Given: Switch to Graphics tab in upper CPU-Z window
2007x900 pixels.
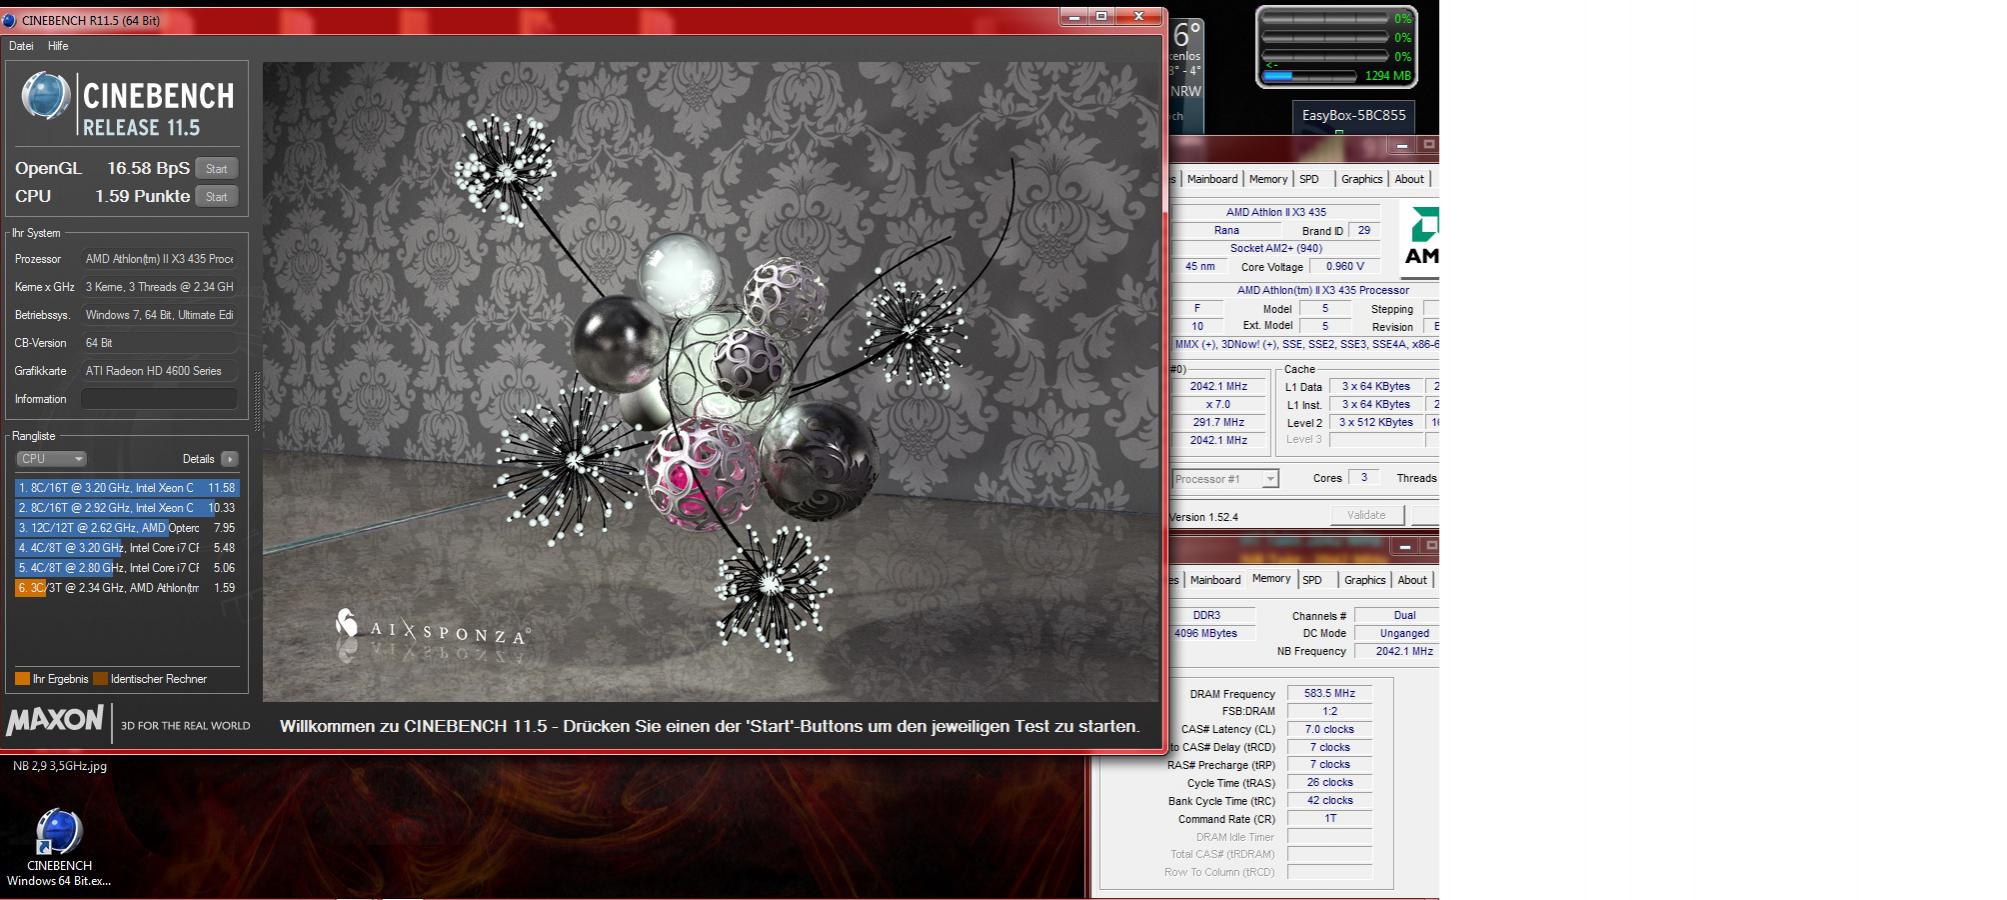Looking at the screenshot, I should pos(1361,179).
